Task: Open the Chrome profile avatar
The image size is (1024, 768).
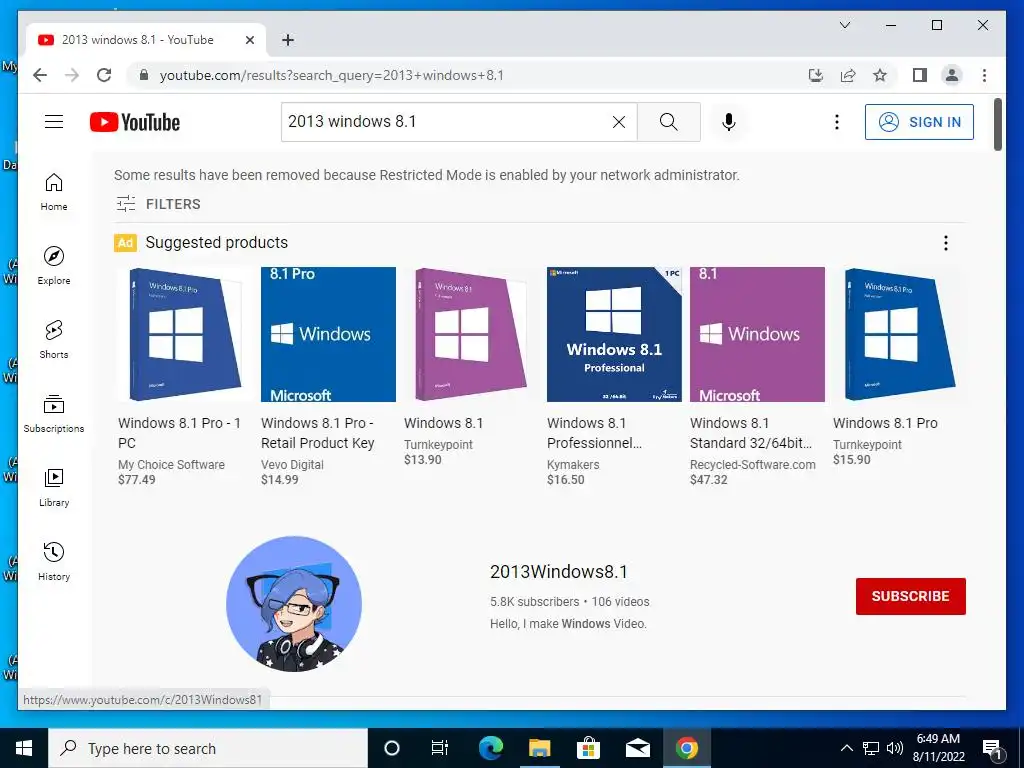Action: [x=952, y=75]
